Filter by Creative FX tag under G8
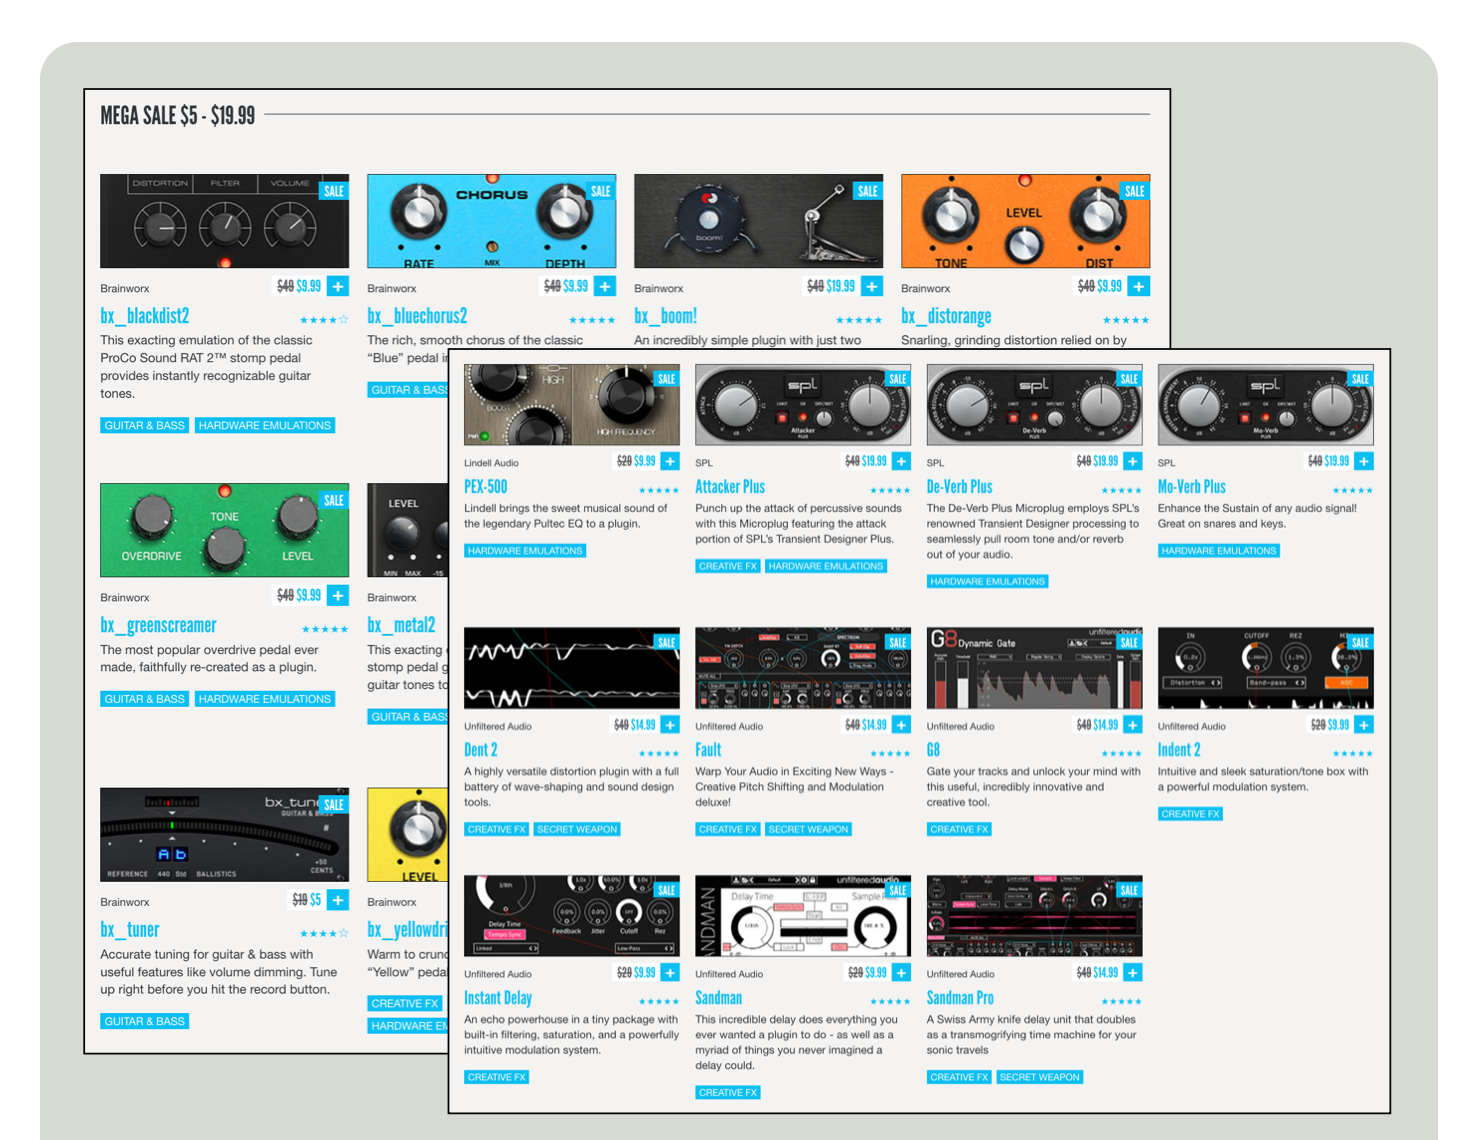 (959, 829)
